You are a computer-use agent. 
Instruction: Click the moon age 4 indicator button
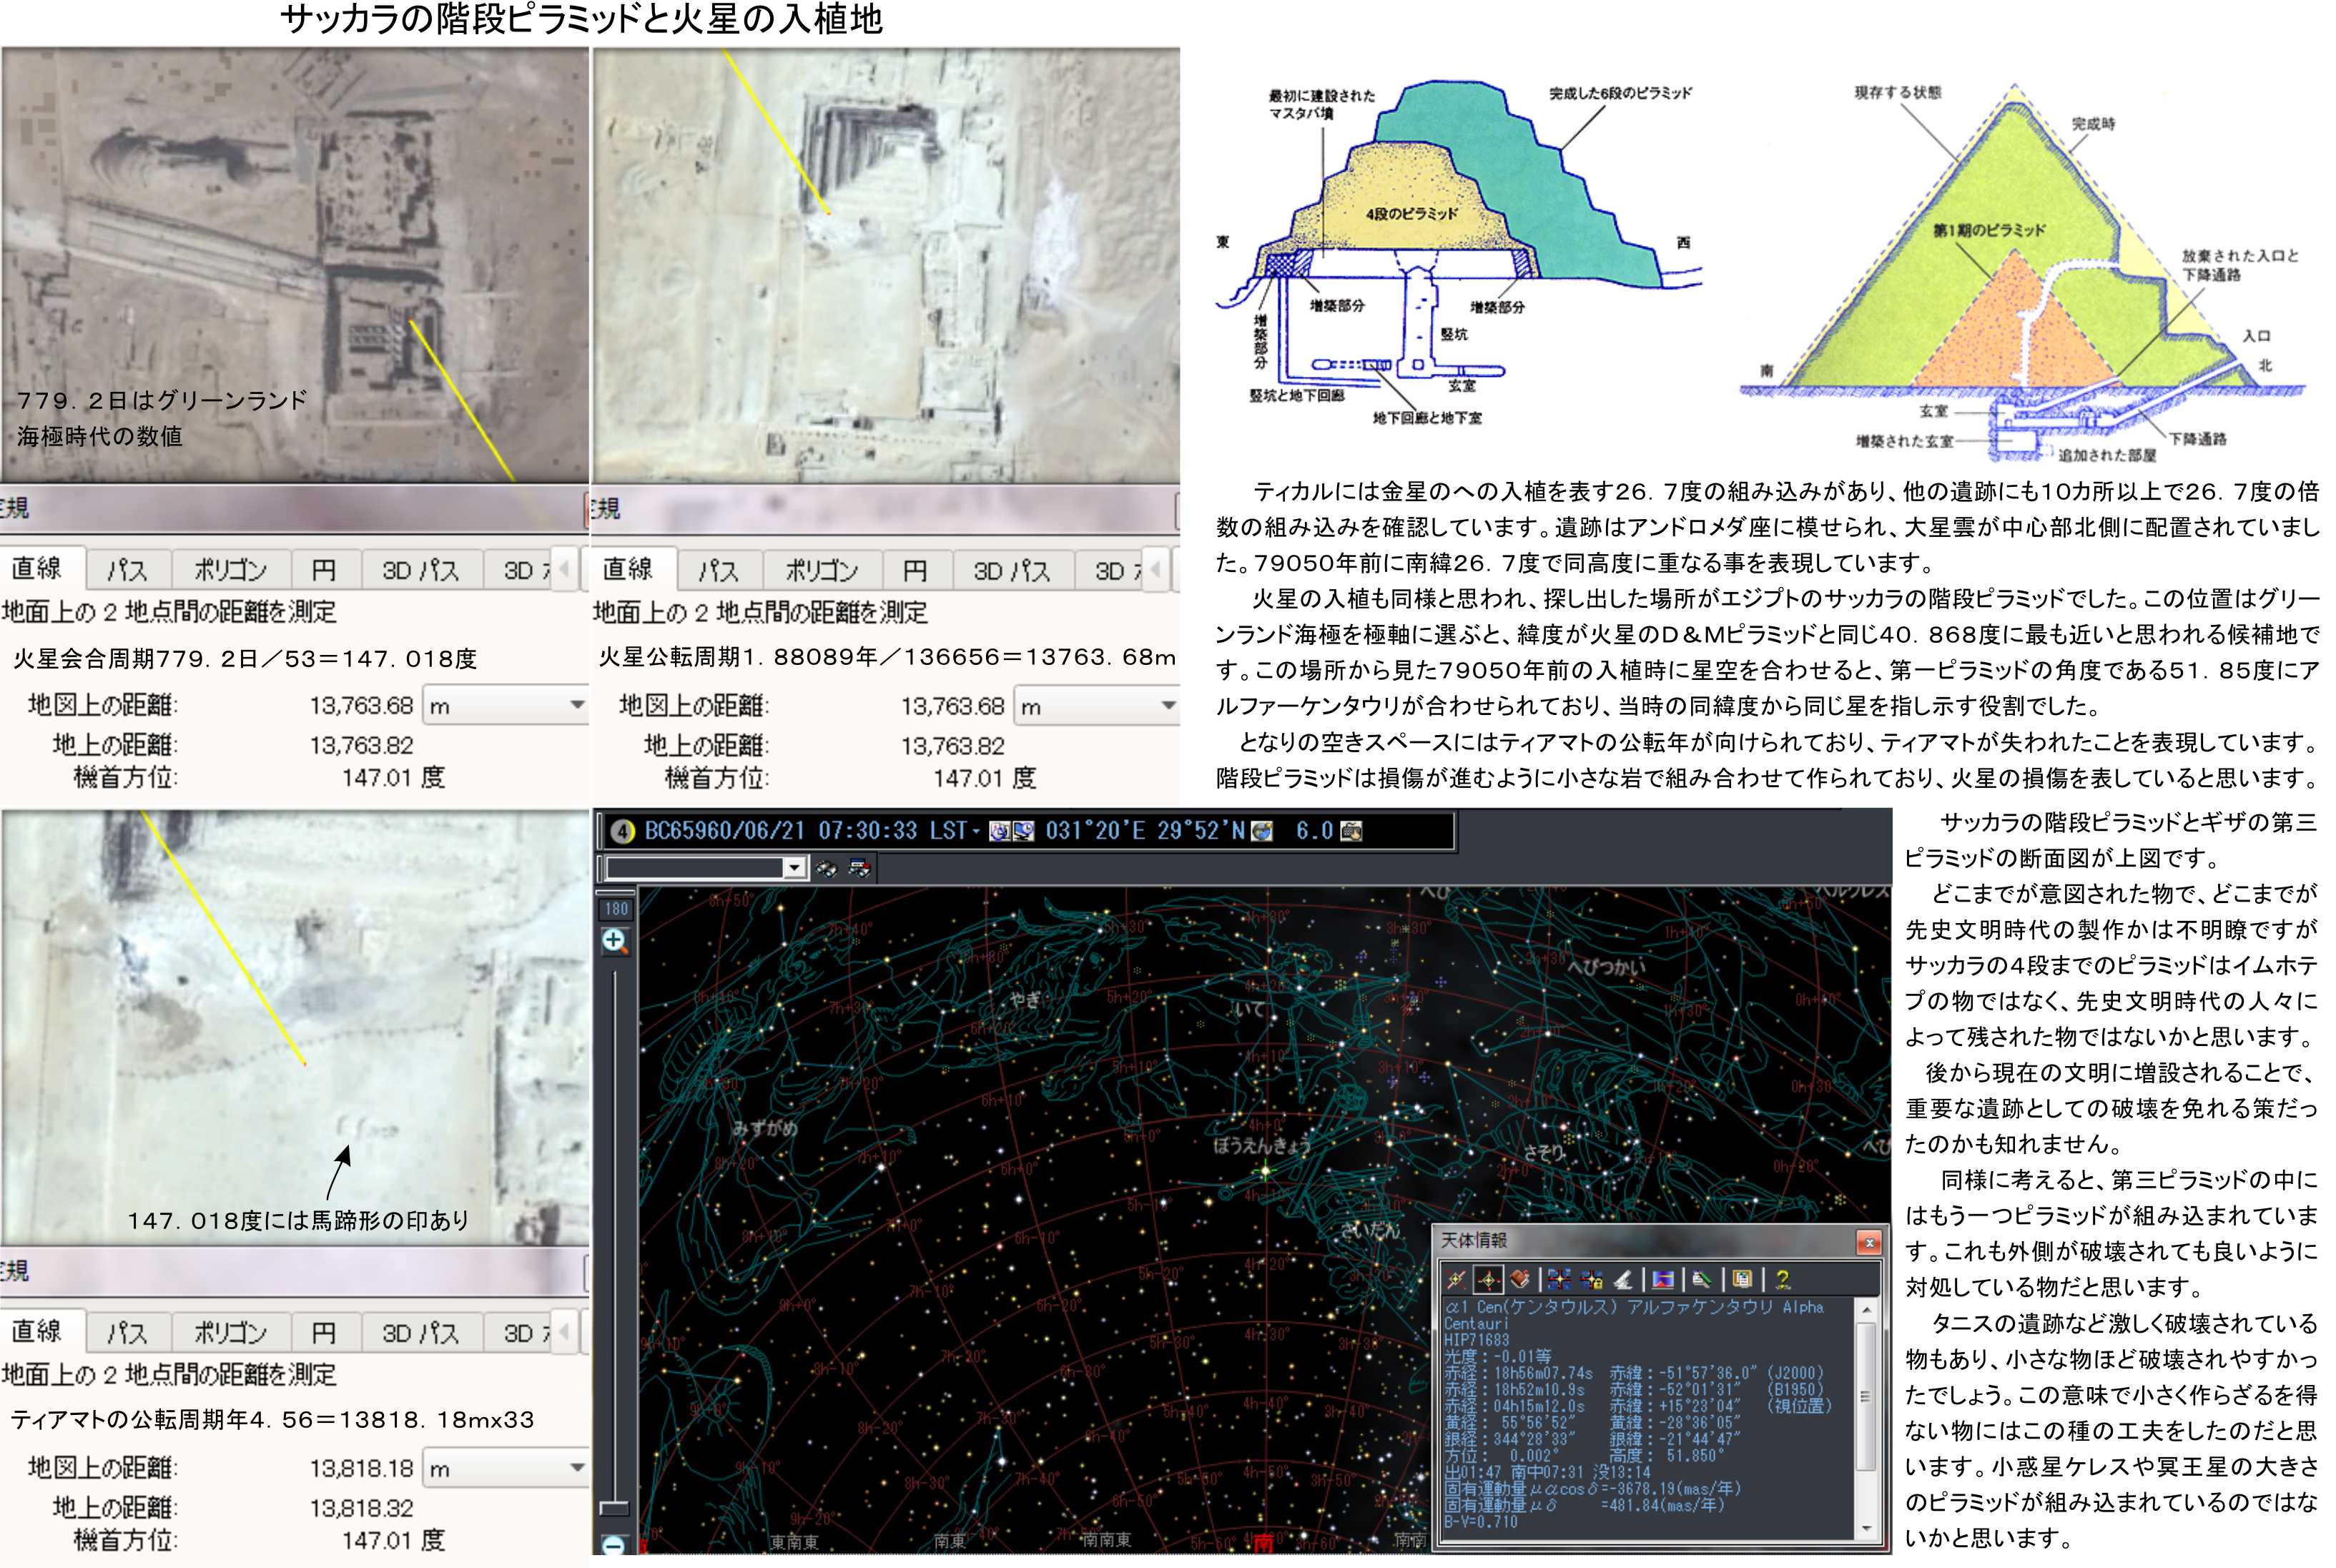pos(622,832)
